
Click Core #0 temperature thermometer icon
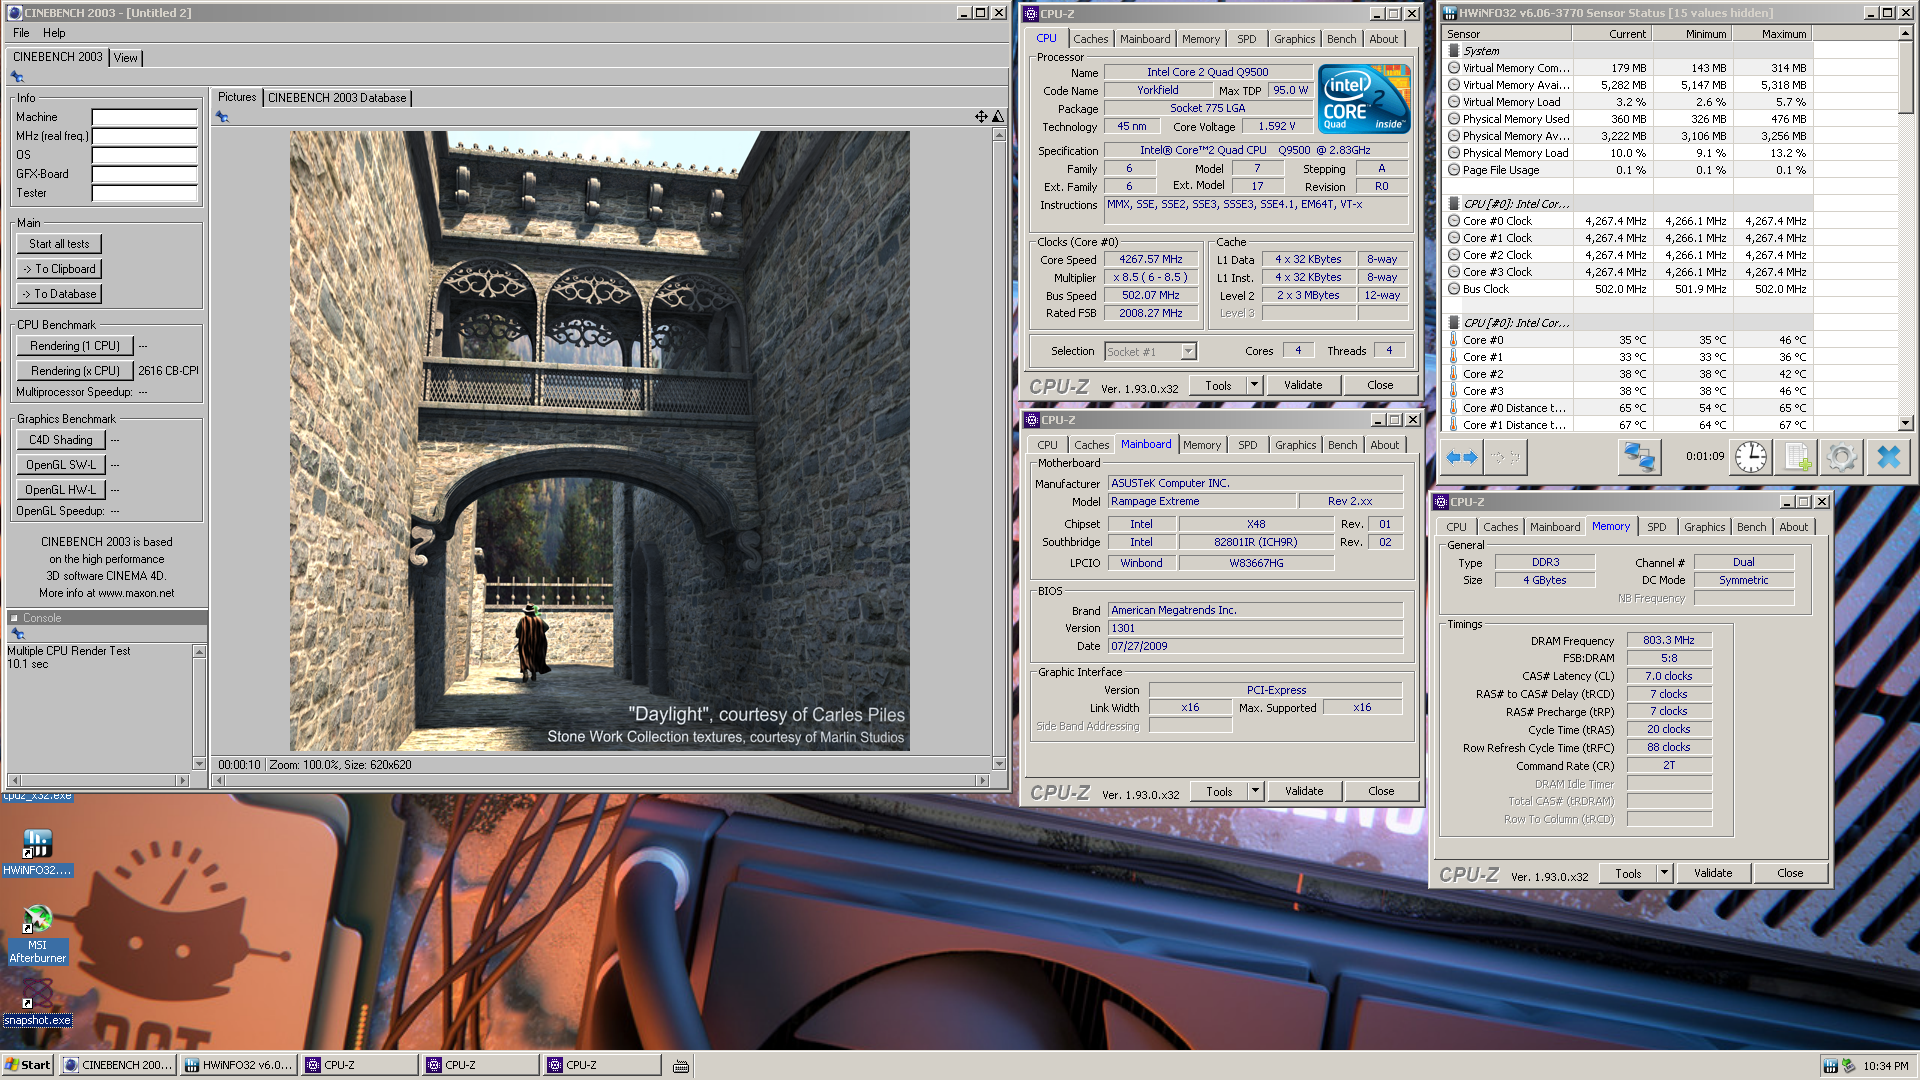pyautogui.click(x=1454, y=340)
